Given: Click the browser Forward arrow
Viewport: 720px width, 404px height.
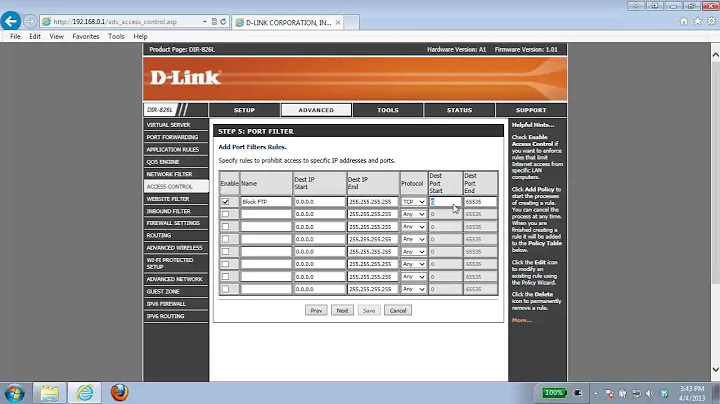Looking at the screenshot, I should click(x=30, y=21).
